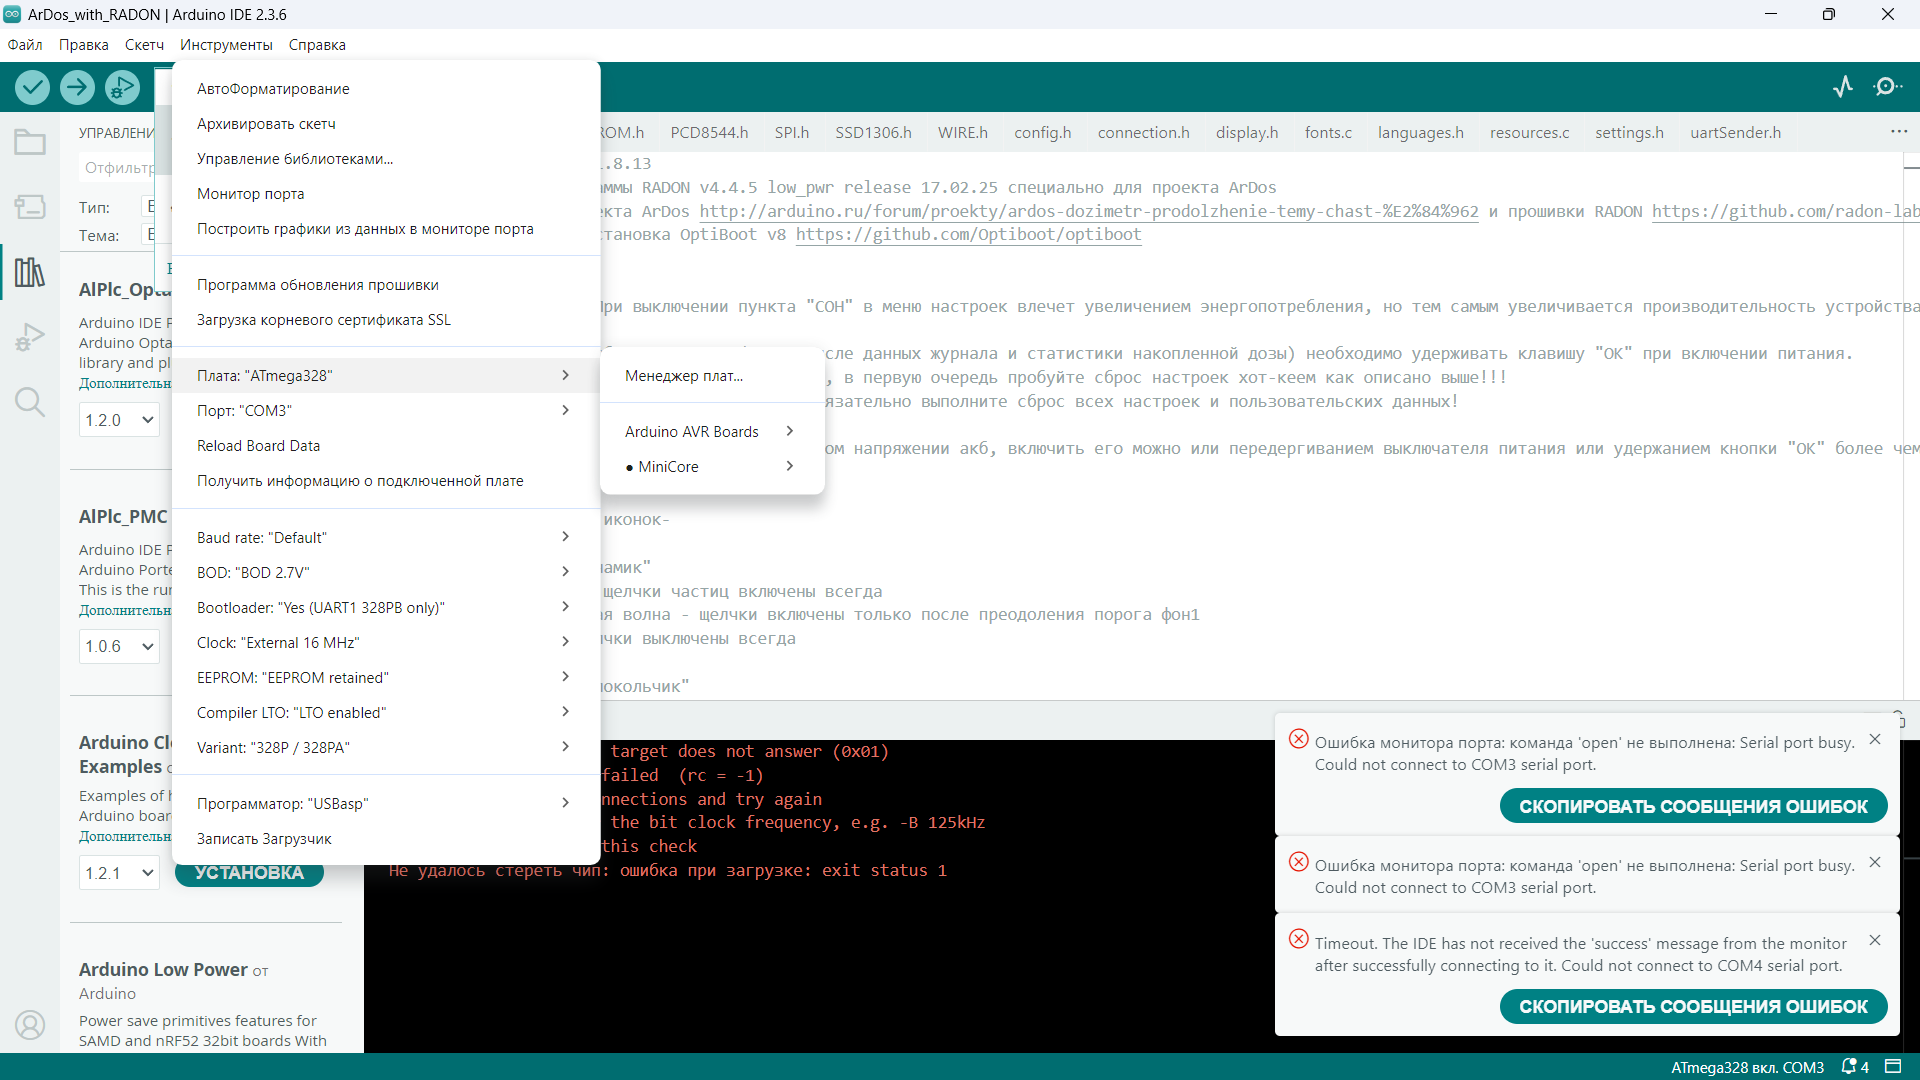Viewport: 1920px width, 1080px height.
Task: Open the Optiboot GitHub link
Action: 968,235
